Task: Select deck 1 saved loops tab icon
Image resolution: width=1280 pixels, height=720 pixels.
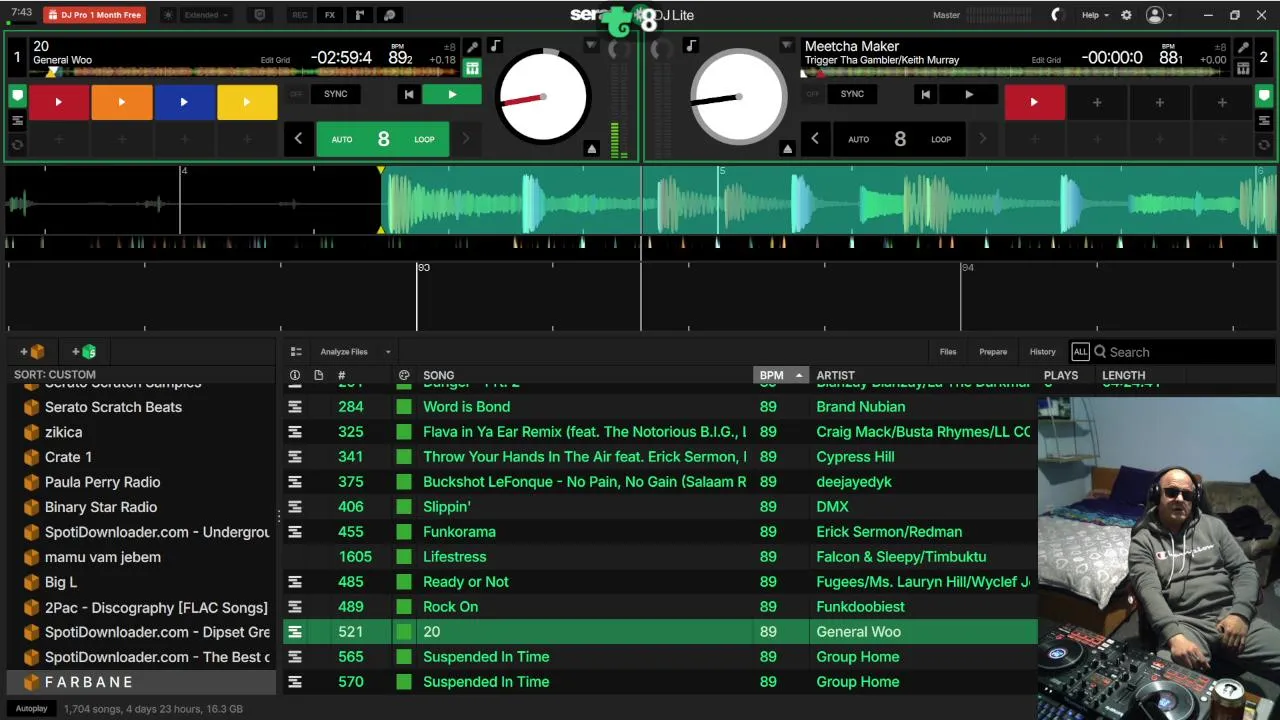Action: click(17, 121)
